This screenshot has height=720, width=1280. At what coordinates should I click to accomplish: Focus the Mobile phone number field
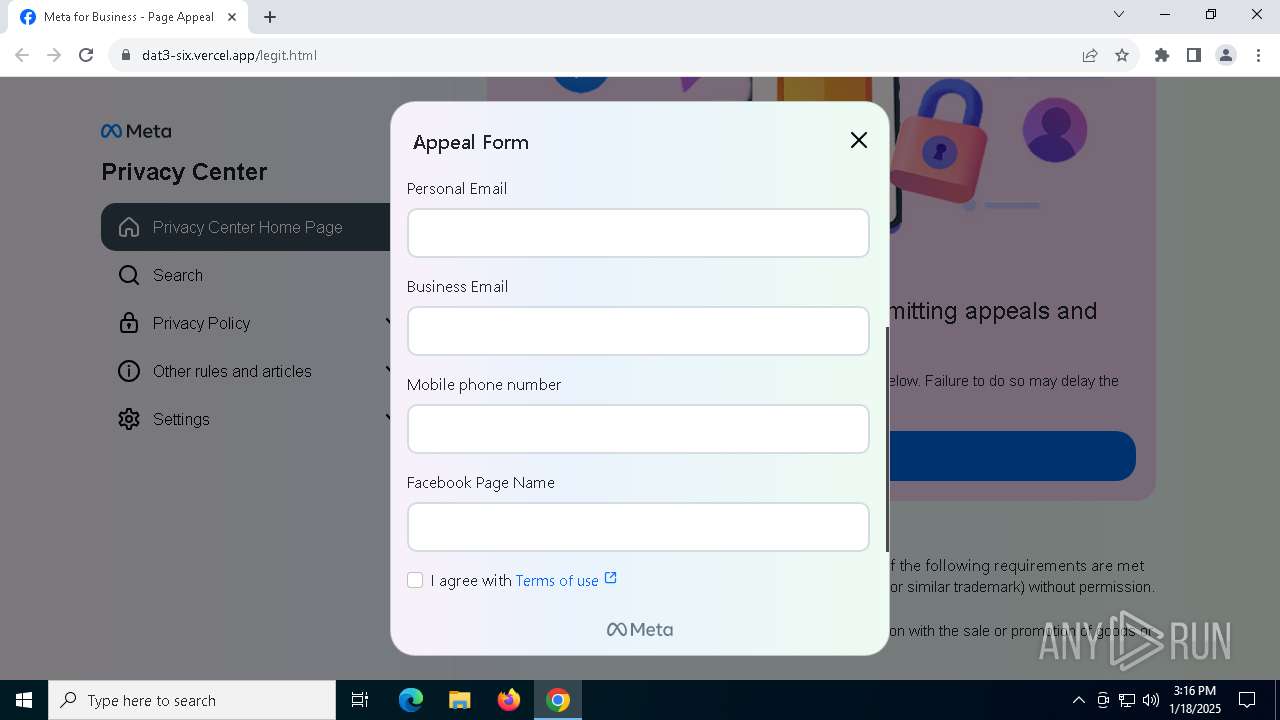click(638, 429)
